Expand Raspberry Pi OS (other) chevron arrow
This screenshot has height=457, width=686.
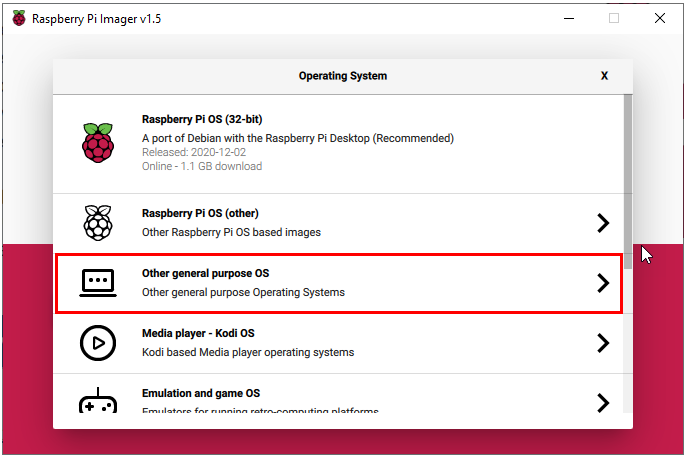coord(603,223)
